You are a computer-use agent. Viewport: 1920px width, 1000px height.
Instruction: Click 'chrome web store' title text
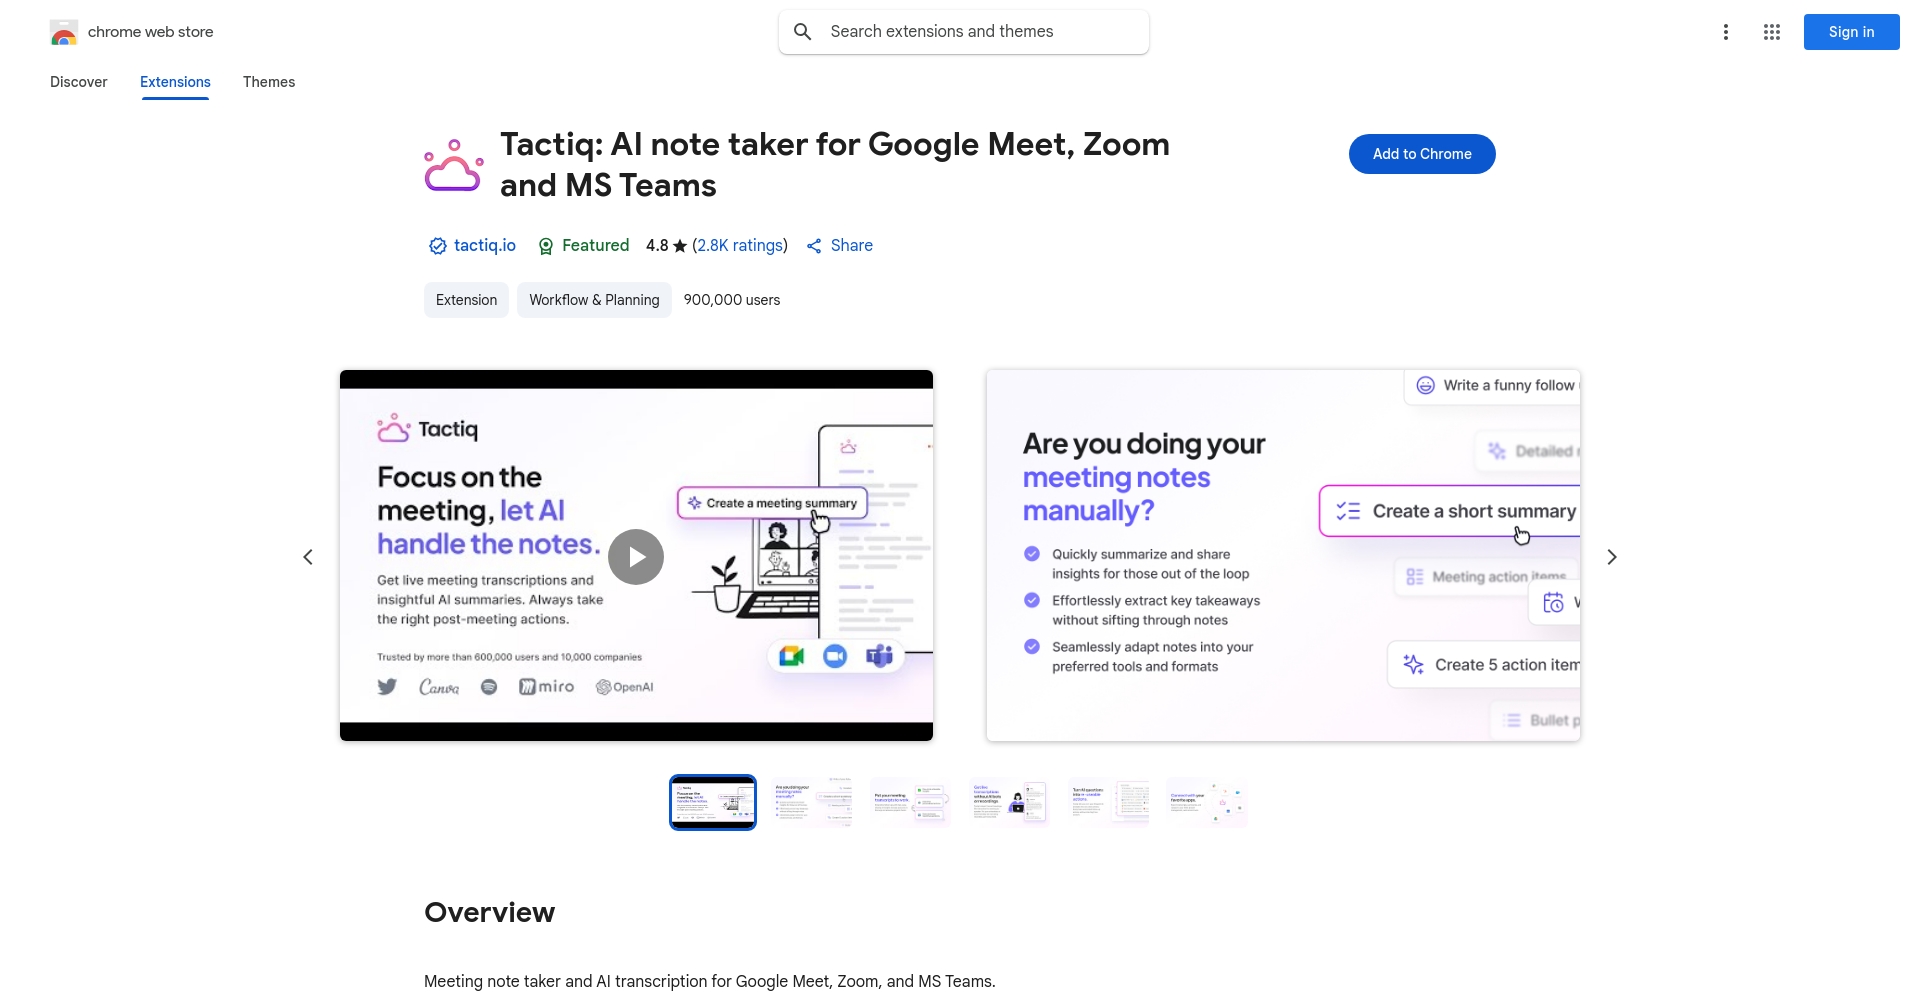click(x=151, y=32)
